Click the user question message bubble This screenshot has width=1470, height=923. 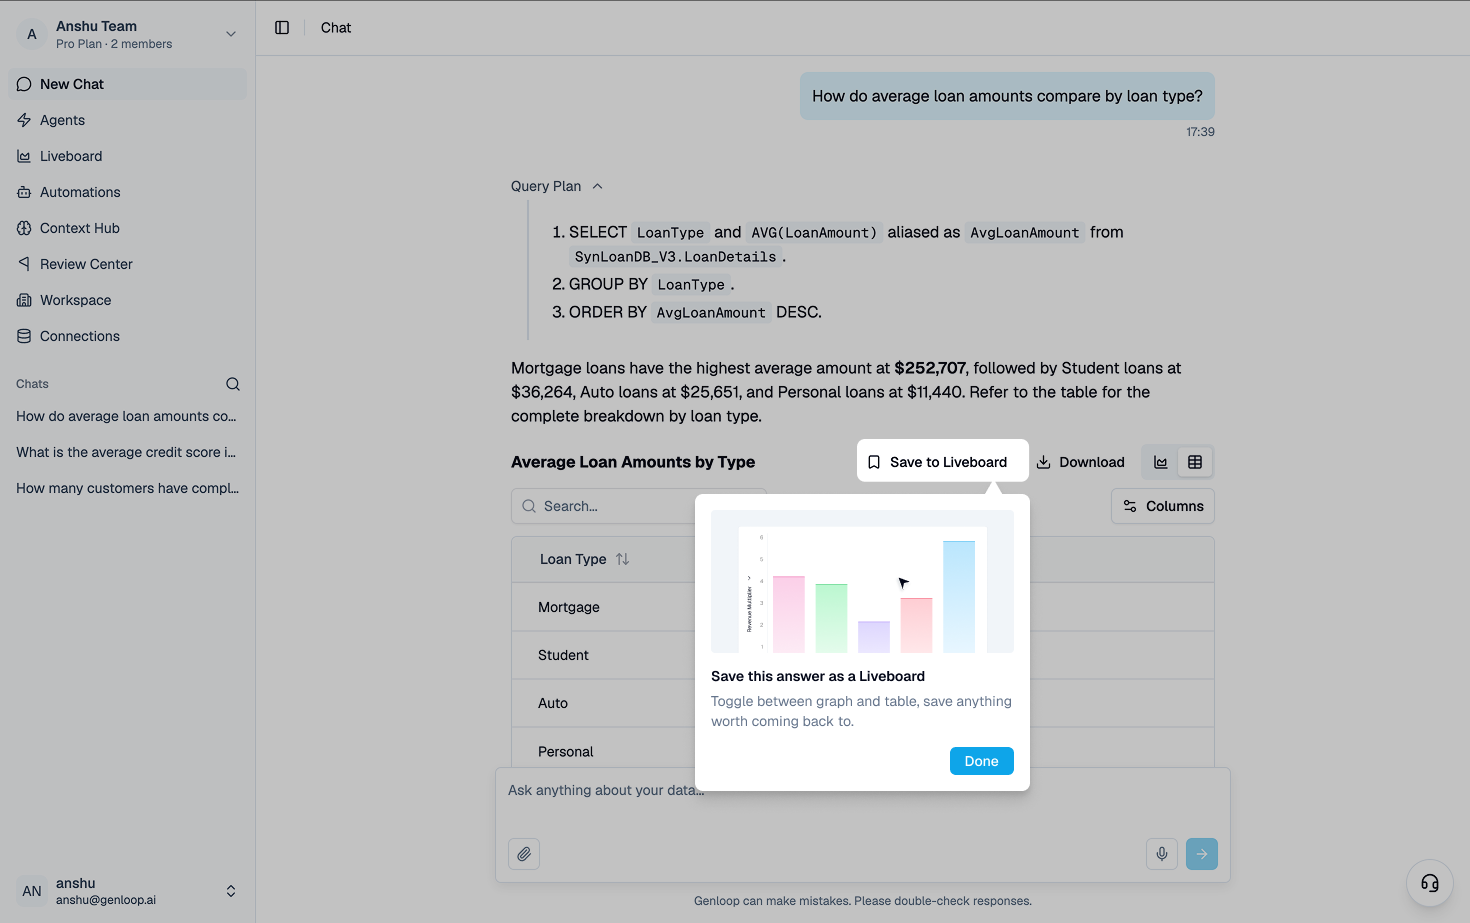pos(1007,96)
